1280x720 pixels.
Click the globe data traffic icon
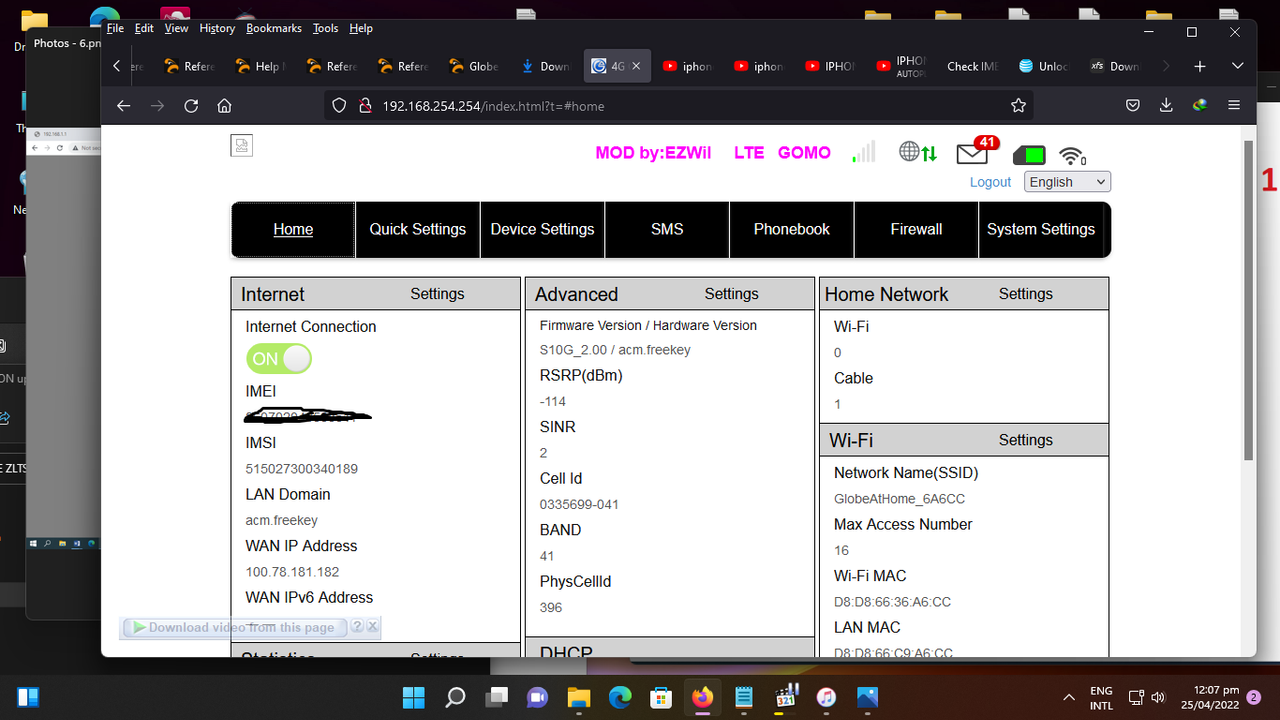coord(917,152)
